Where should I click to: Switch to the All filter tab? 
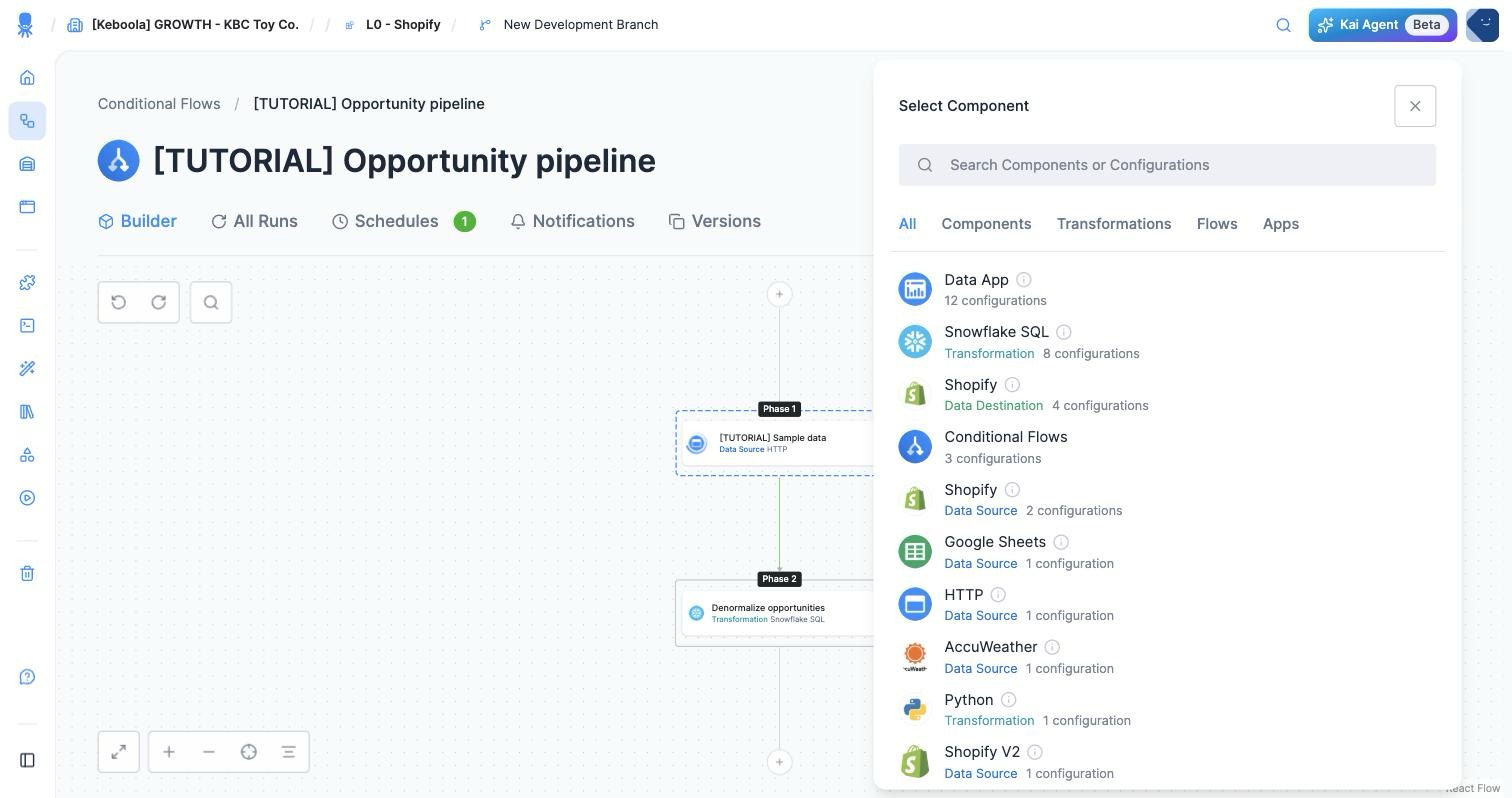click(x=907, y=224)
